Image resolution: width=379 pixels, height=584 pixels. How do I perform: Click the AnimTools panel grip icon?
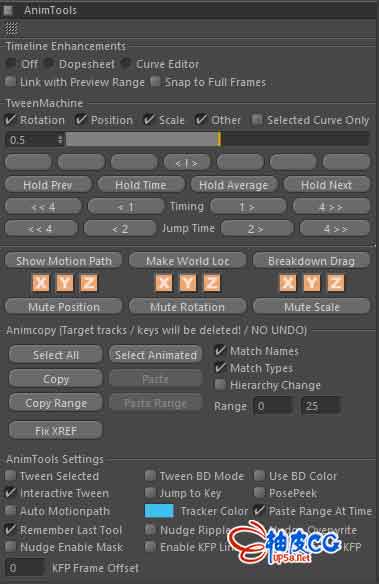point(12,28)
